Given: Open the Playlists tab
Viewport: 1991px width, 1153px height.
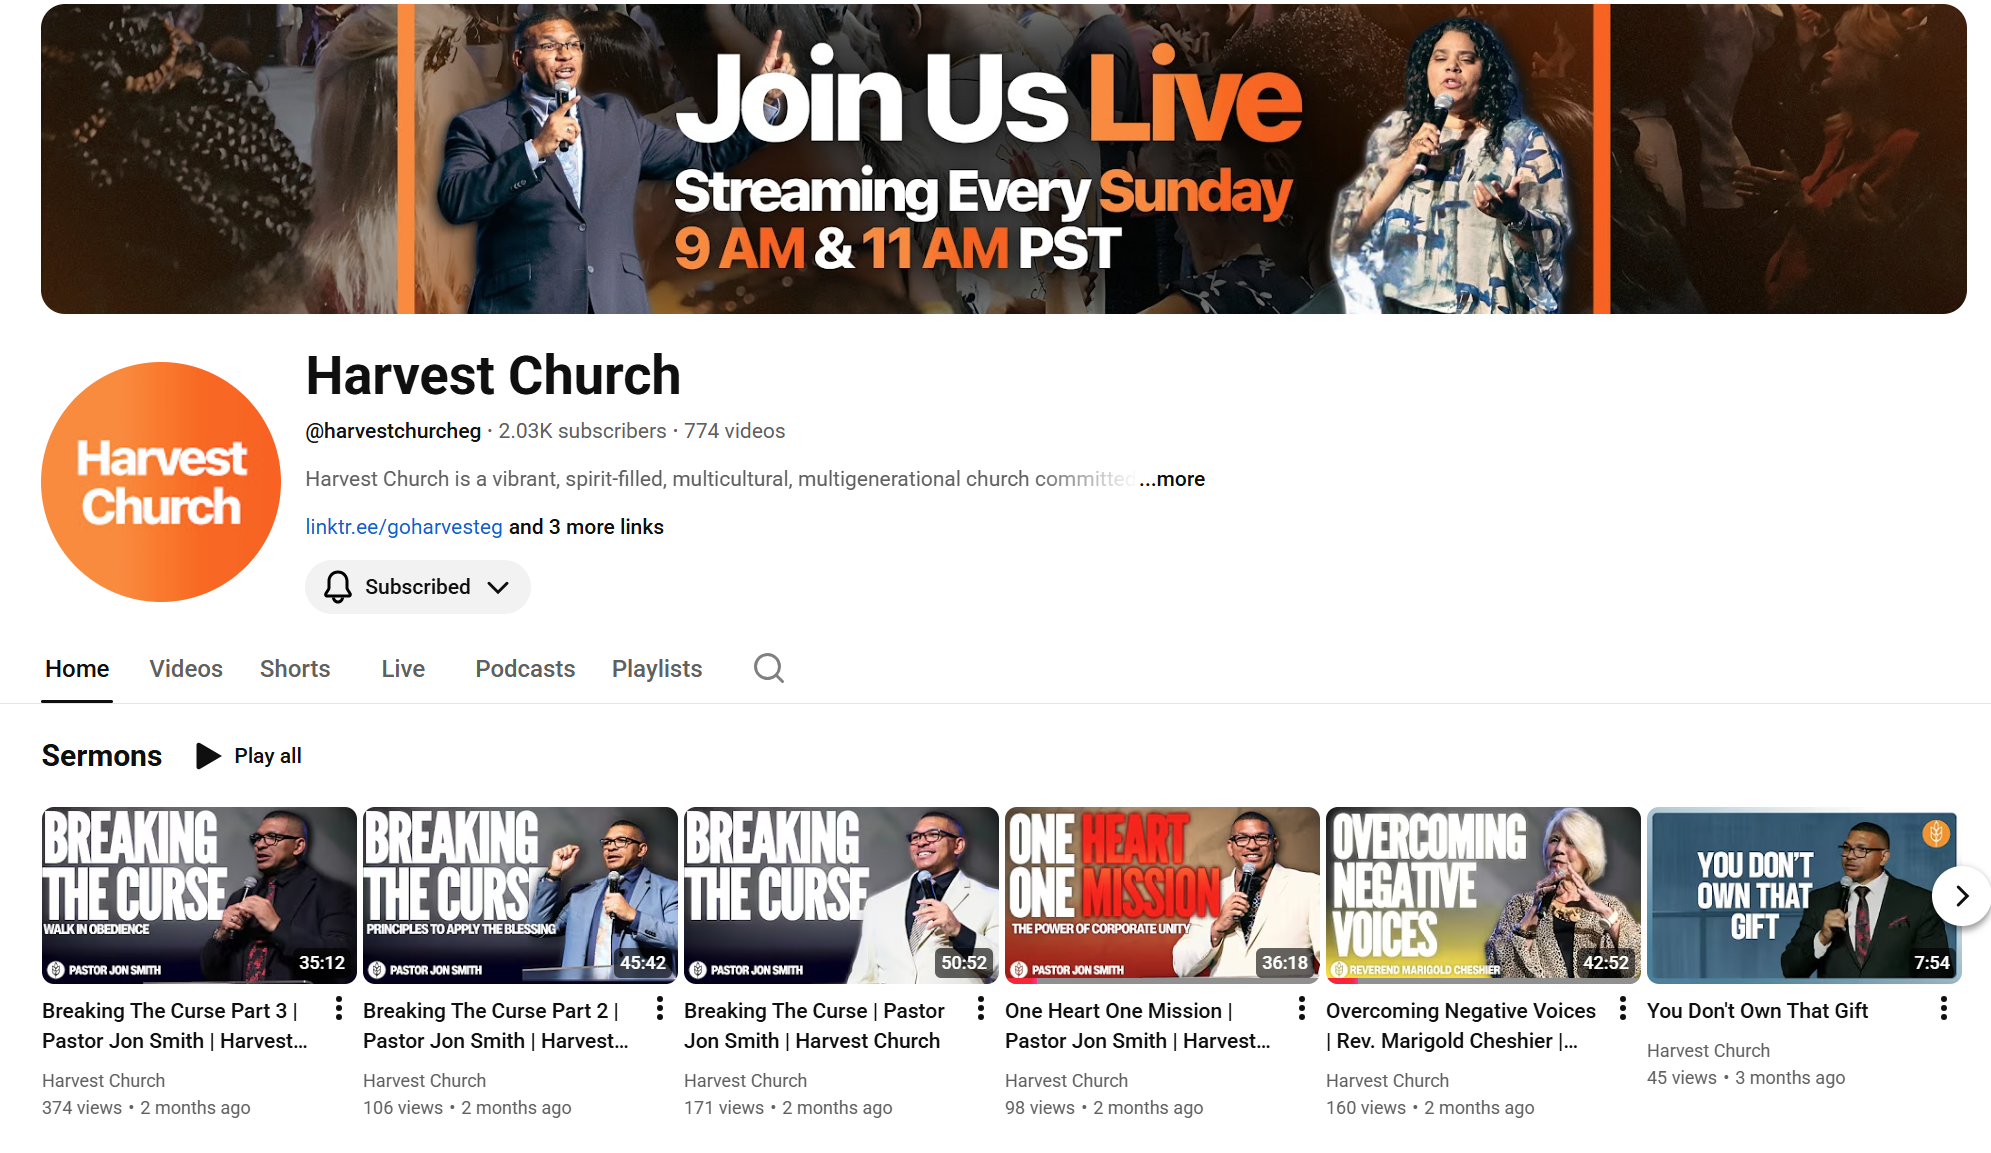Looking at the screenshot, I should (x=657, y=669).
